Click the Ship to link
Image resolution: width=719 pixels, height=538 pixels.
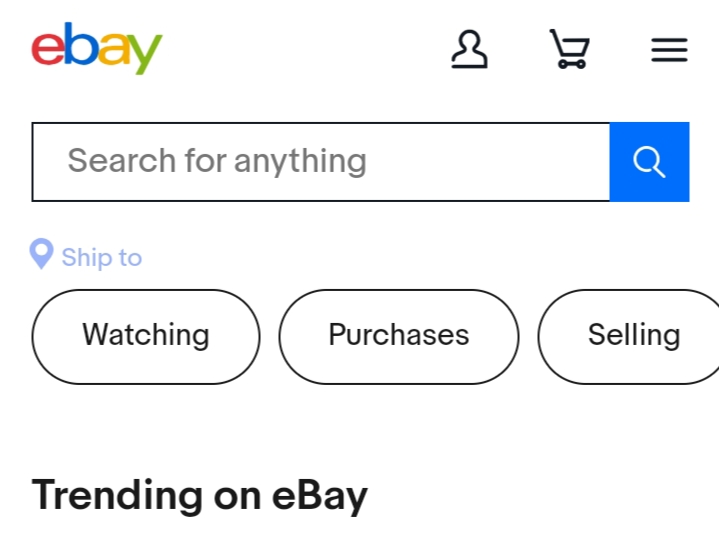tap(101, 257)
